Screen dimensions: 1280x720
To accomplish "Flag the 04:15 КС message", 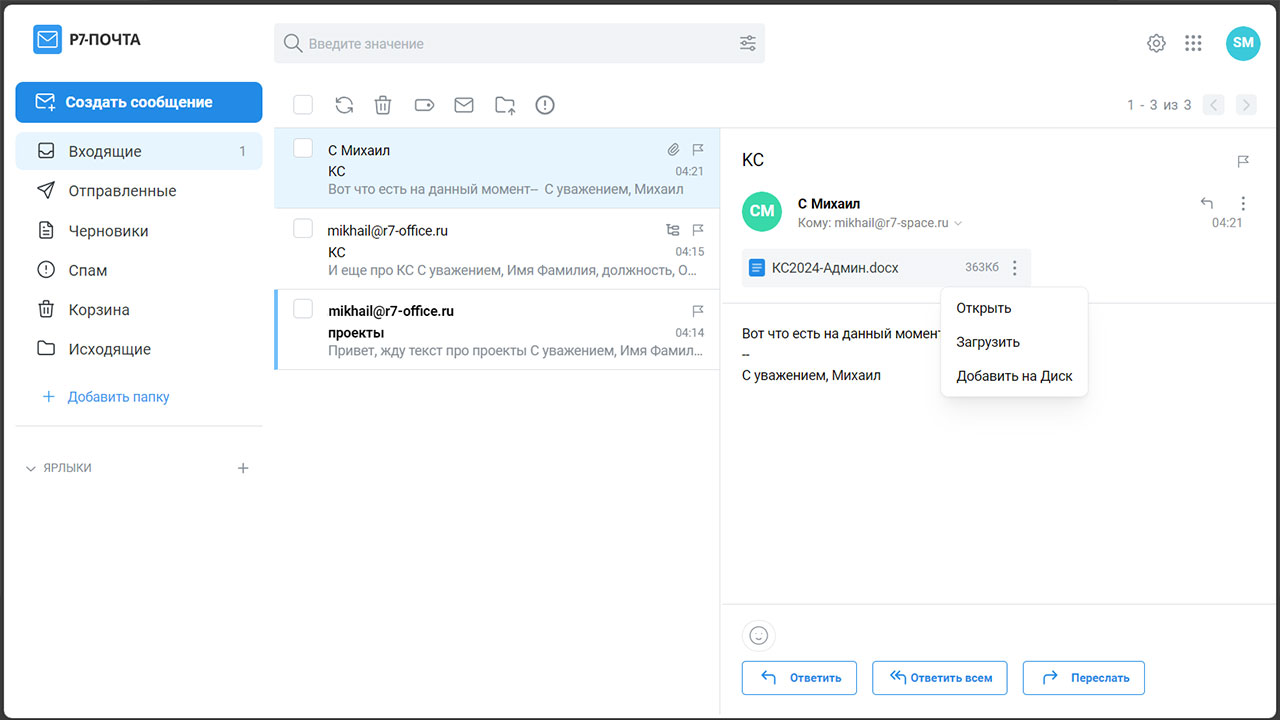I will click(x=698, y=230).
